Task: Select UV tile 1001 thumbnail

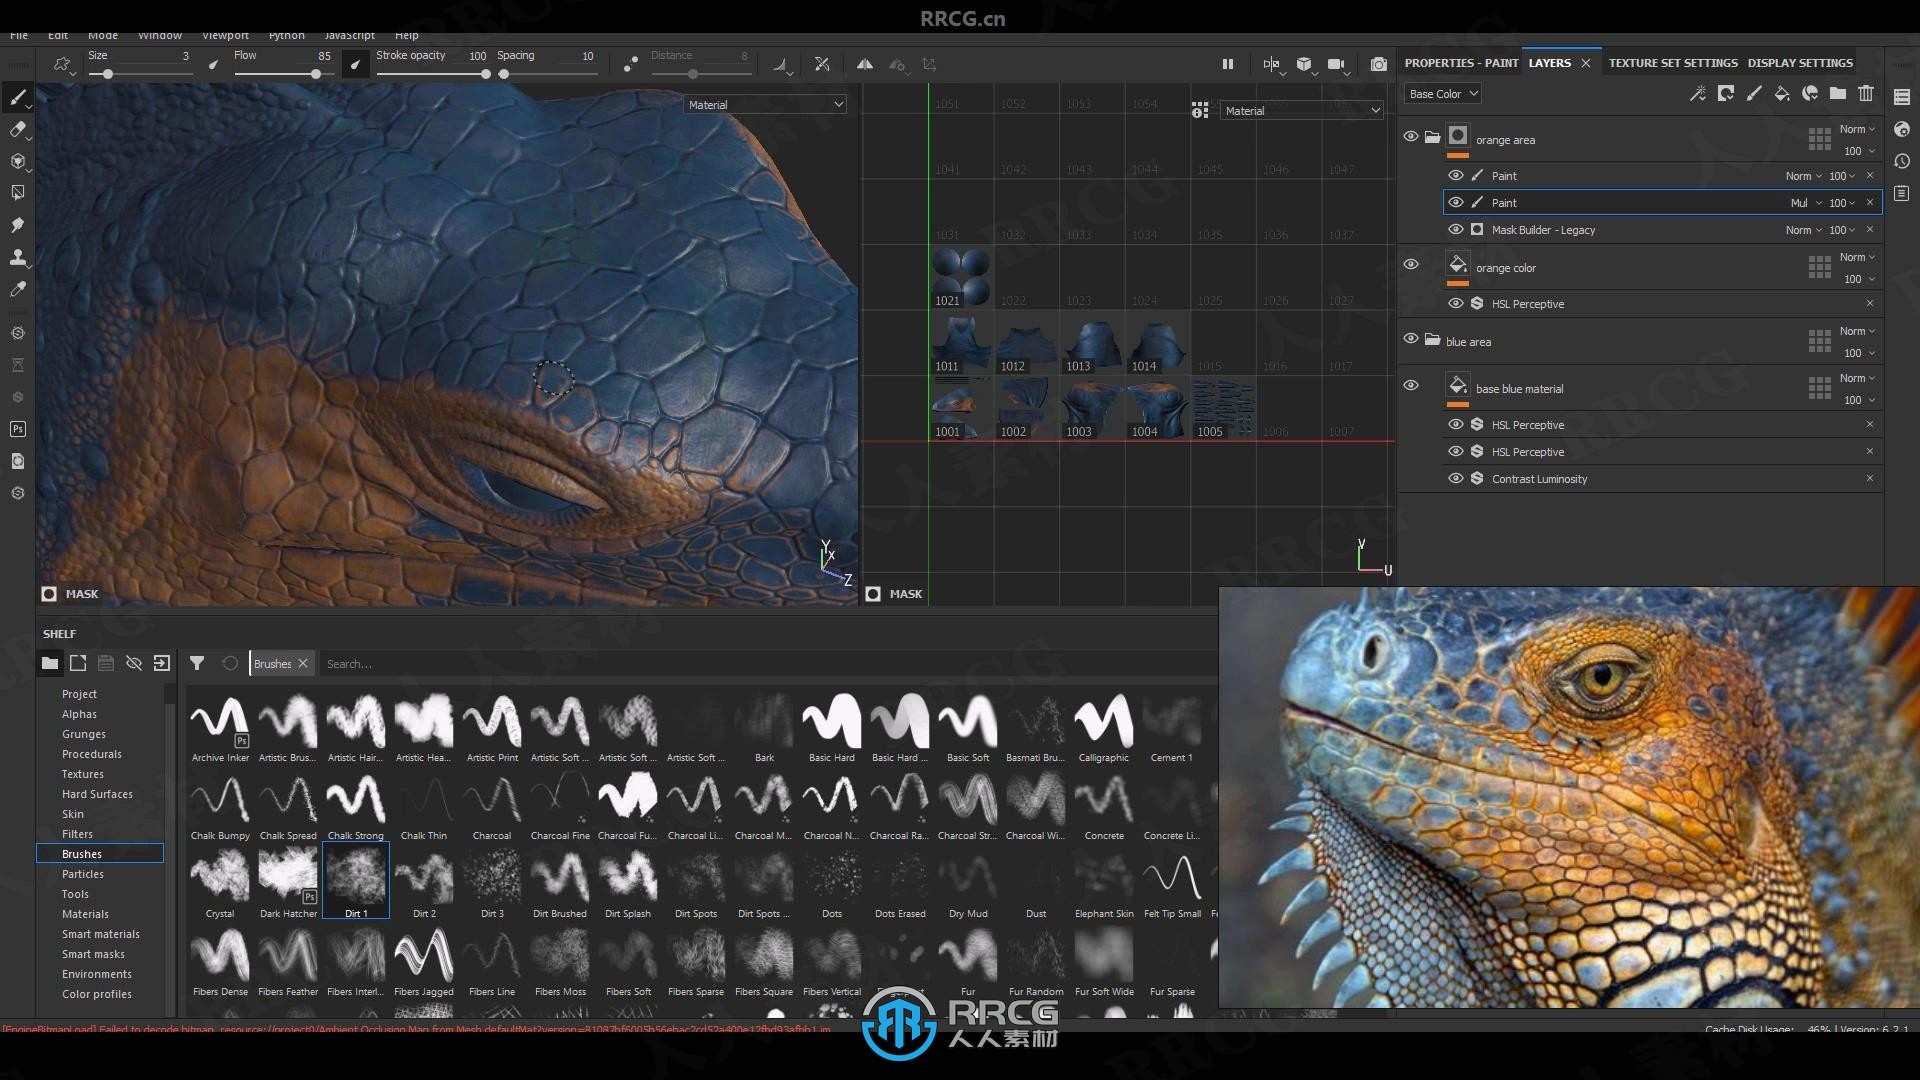Action: tap(960, 411)
